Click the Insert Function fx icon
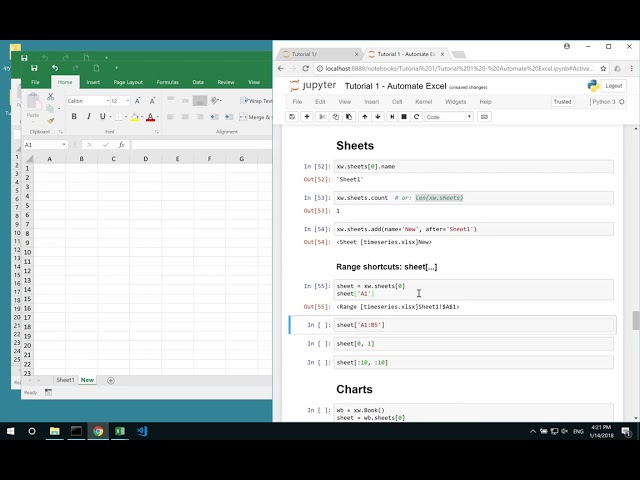The height and width of the screenshot is (480, 640). click(121, 145)
